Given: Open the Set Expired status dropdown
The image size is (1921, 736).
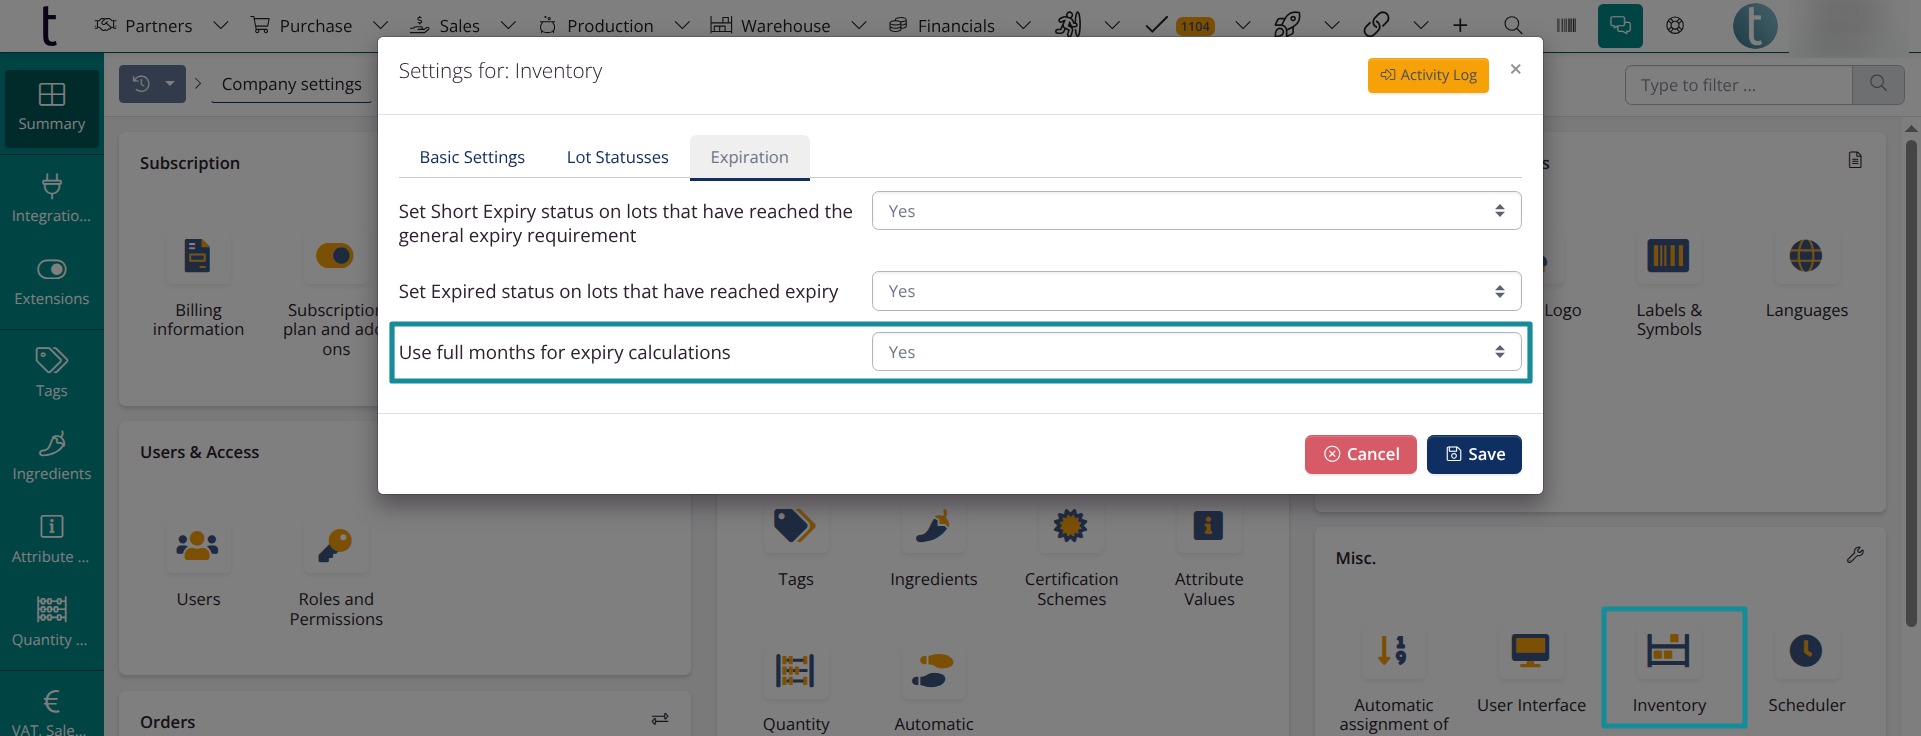Looking at the screenshot, I should pos(1196,291).
